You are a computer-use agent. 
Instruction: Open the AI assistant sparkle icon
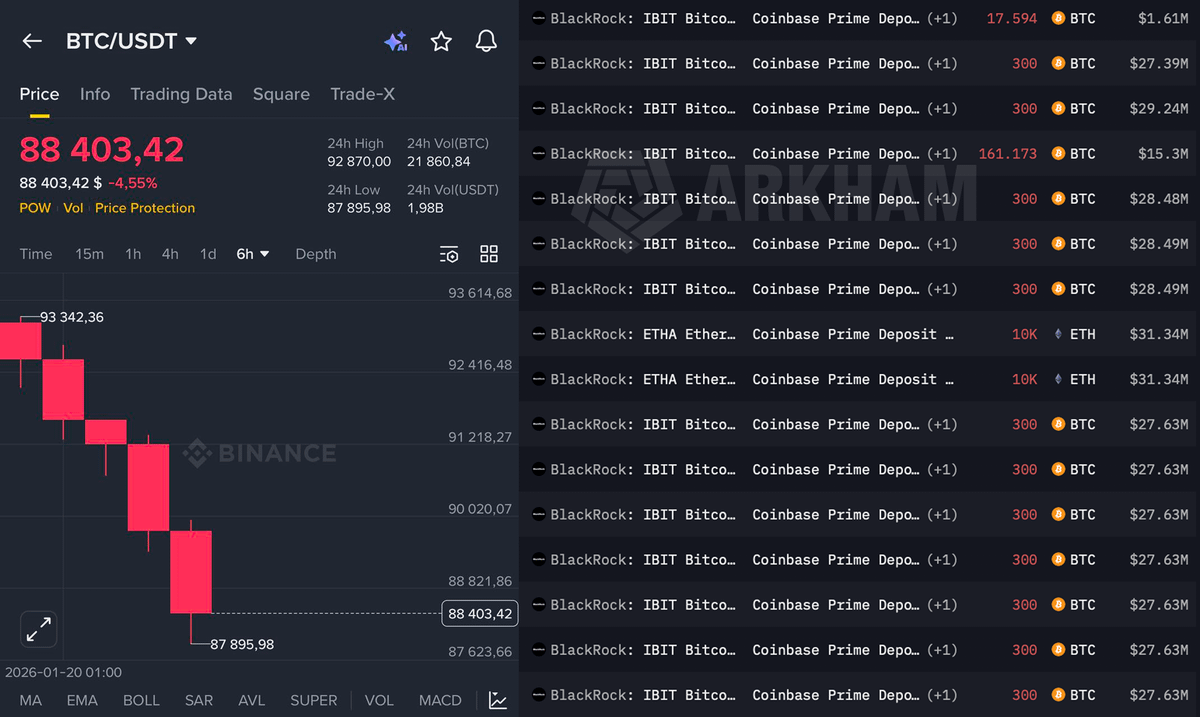396,41
